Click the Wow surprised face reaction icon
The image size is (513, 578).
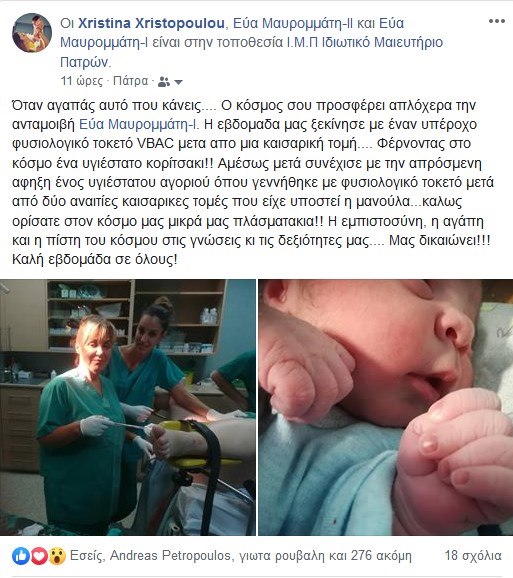coord(57,556)
